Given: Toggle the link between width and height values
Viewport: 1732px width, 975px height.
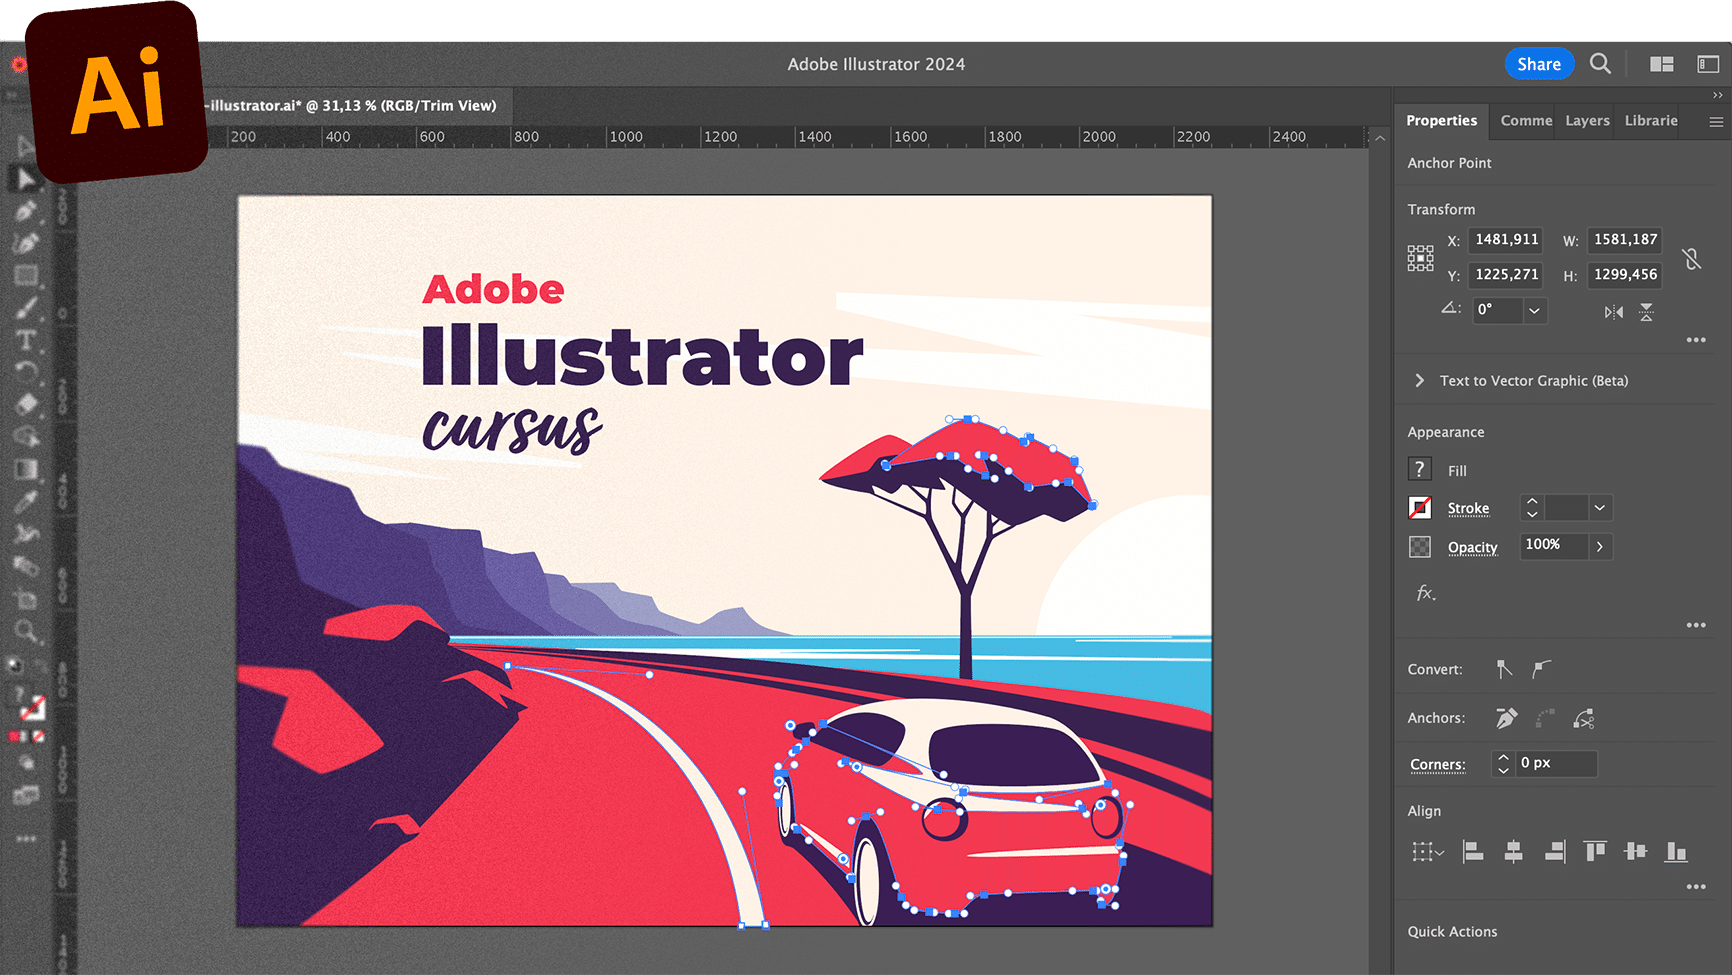Looking at the screenshot, I should click(x=1691, y=258).
